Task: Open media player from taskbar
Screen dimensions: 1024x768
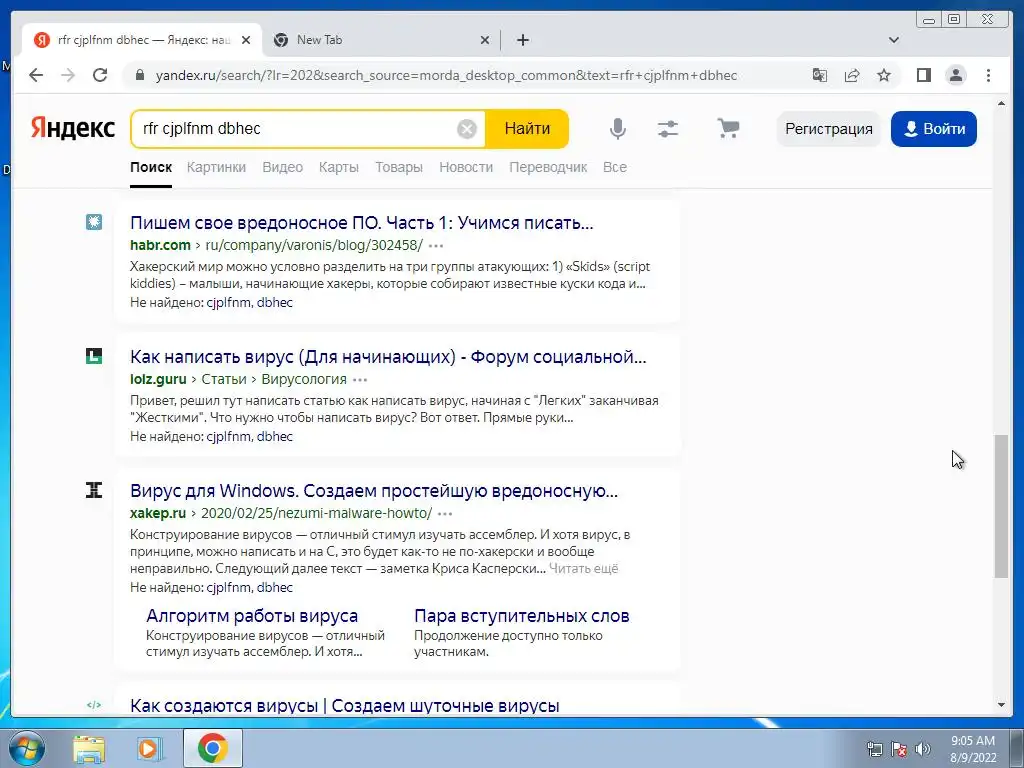Action: coord(148,748)
